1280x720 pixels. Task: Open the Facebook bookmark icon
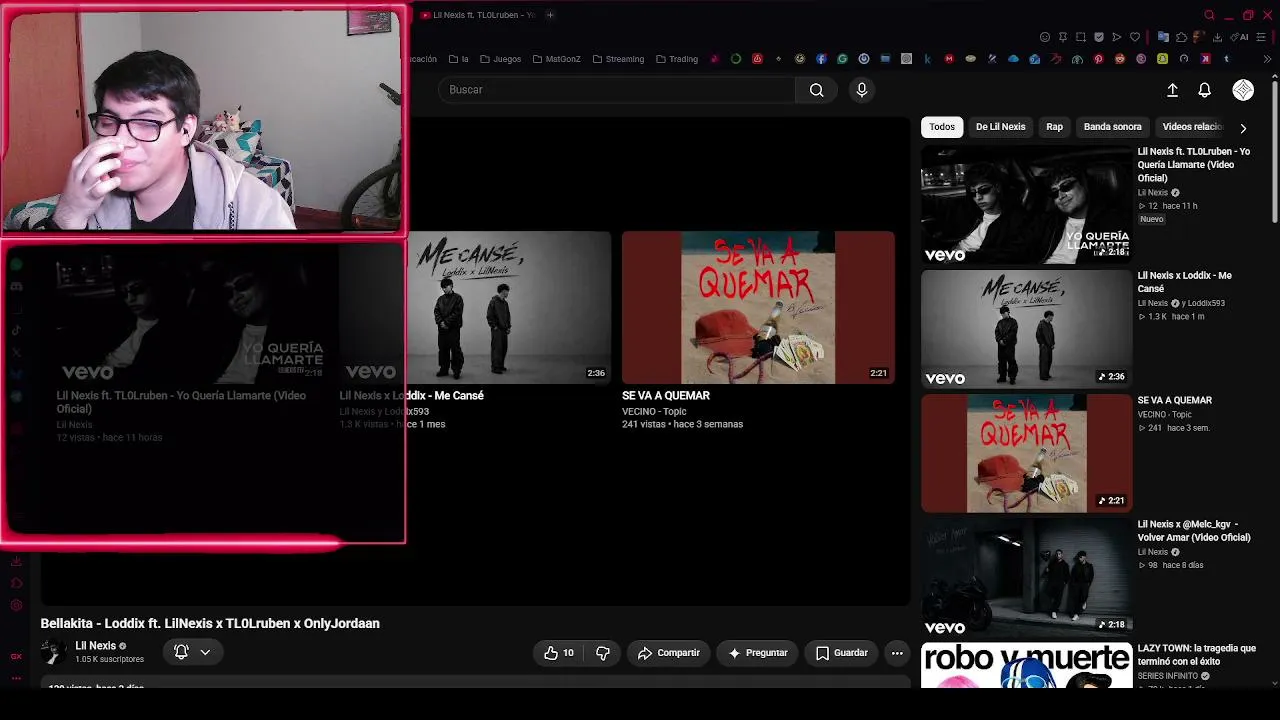click(x=821, y=59)
